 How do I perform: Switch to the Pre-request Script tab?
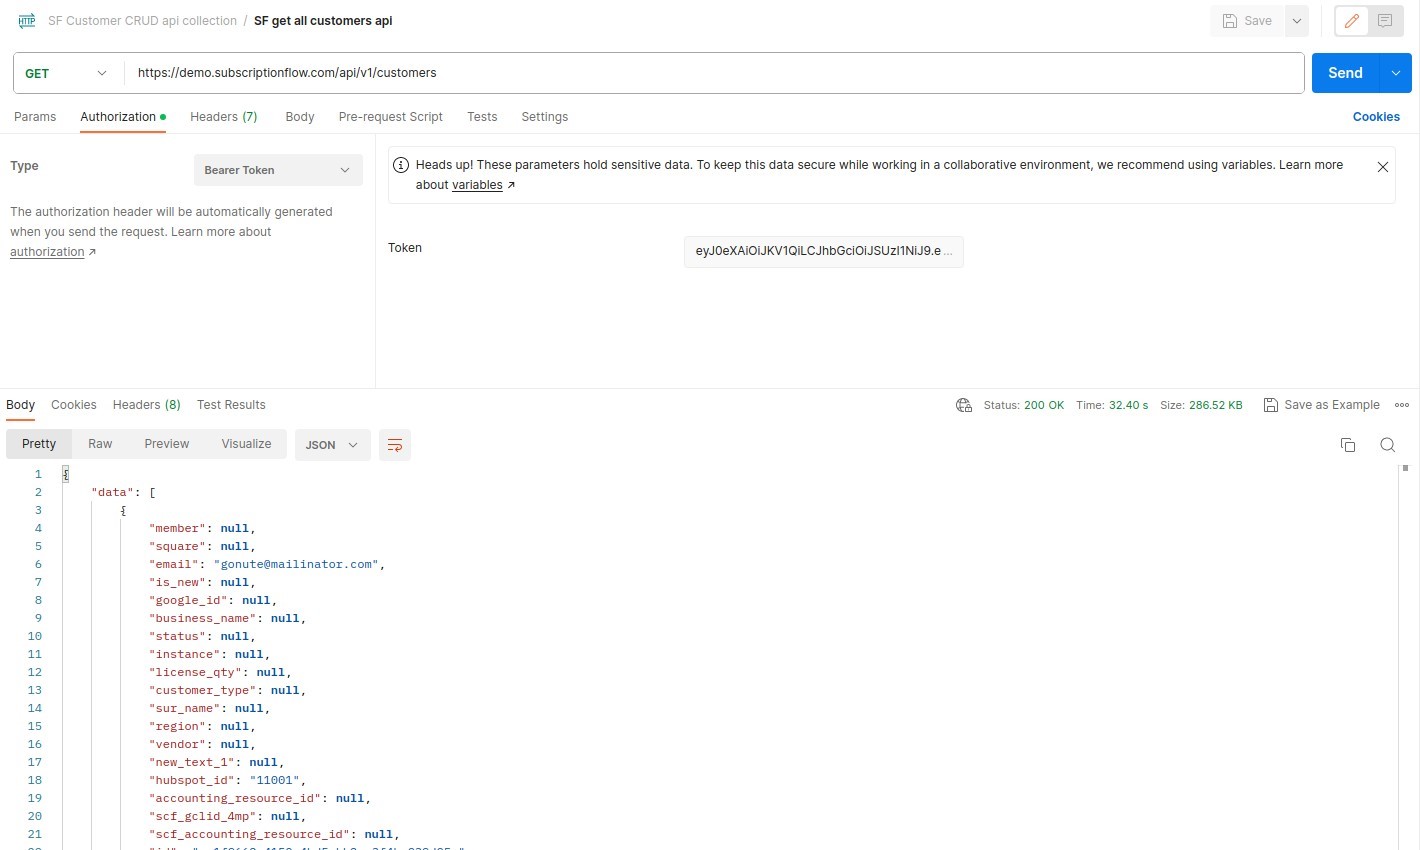pos(390,117)
